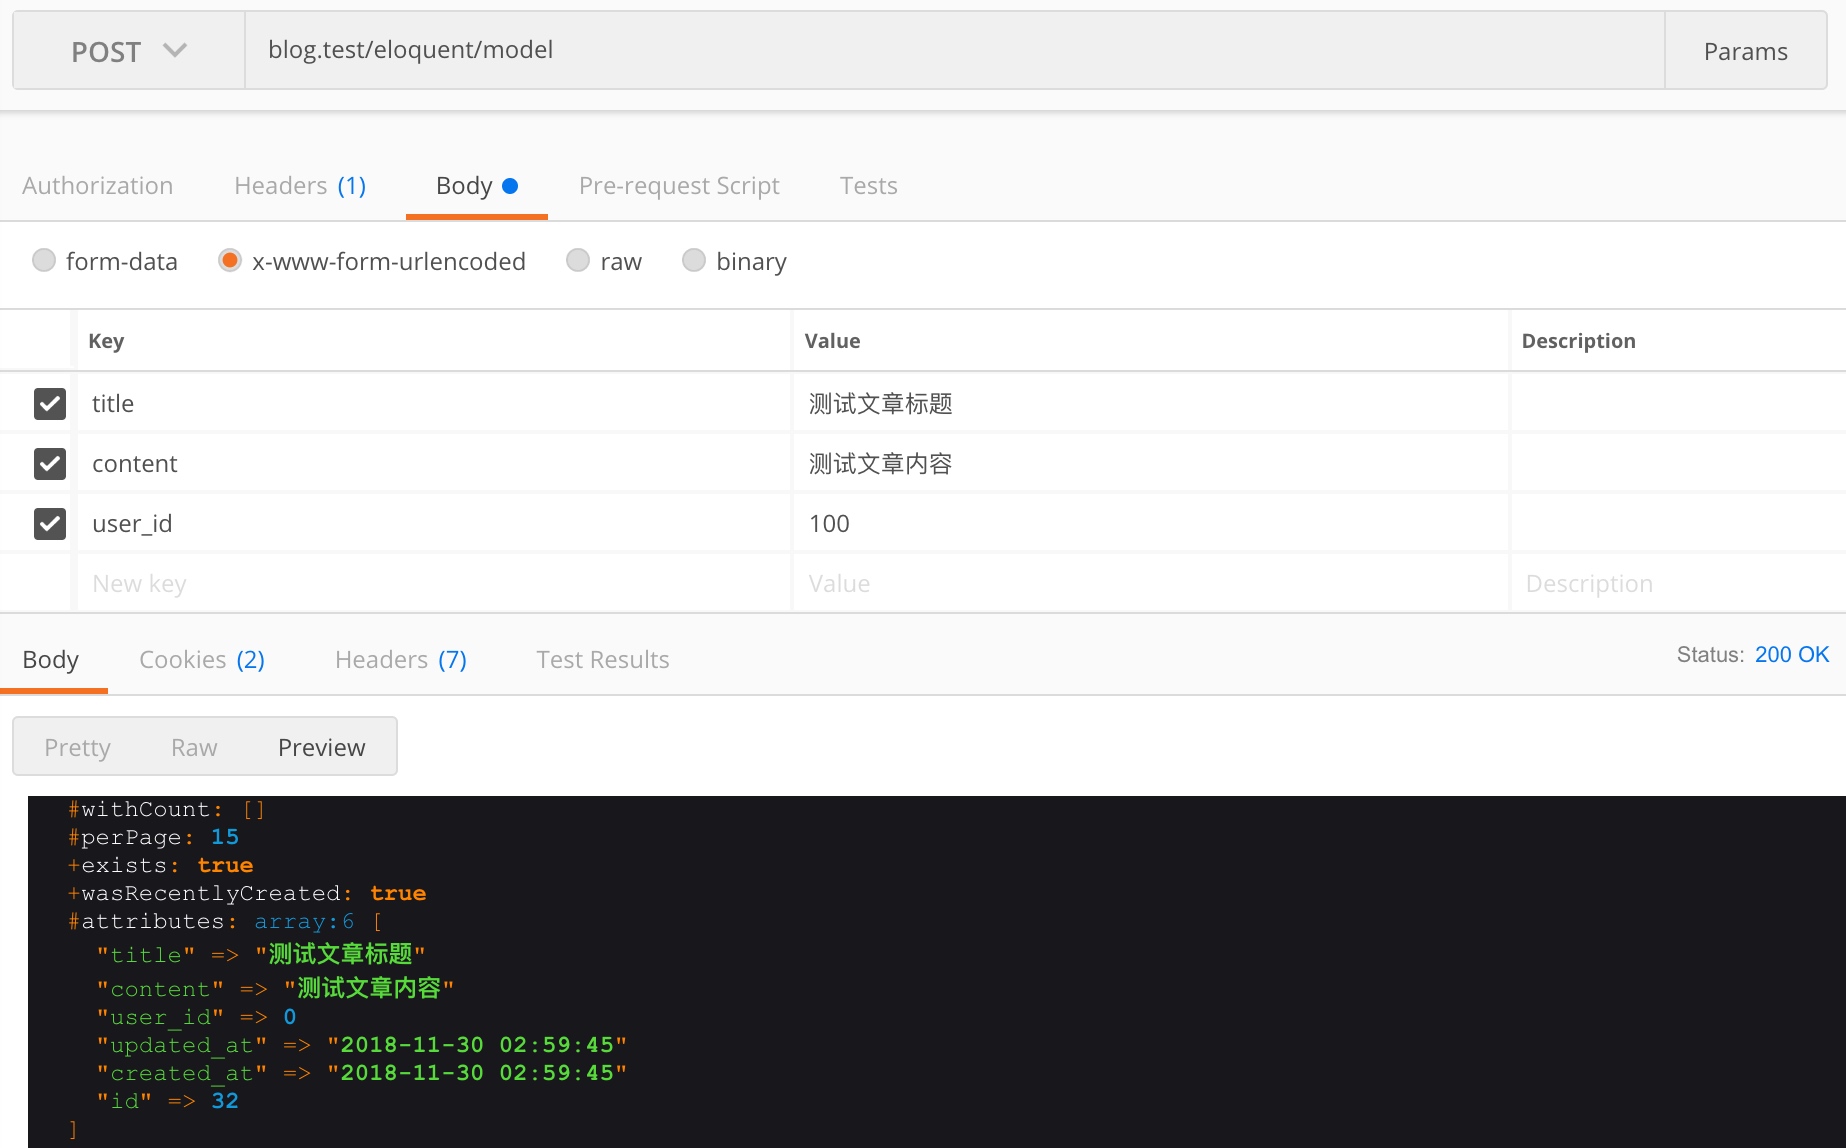The height and width of the screenshot is (1148, 1846).
Task: Open the POST method dropdown
Action: (129, 51)
